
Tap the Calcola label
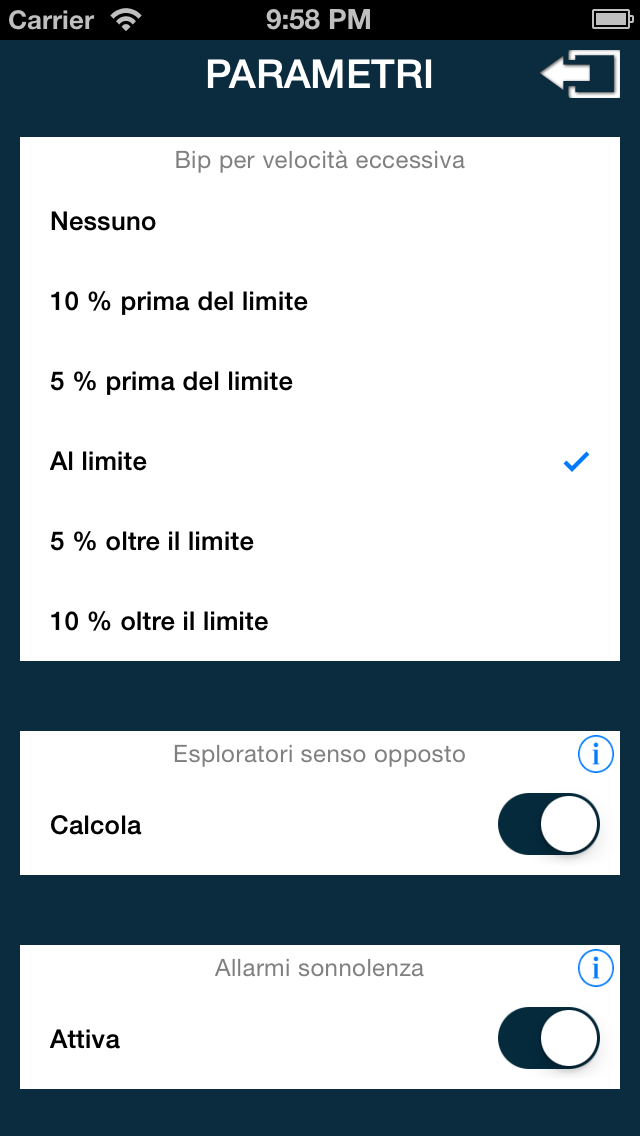(x=96, y=826)
